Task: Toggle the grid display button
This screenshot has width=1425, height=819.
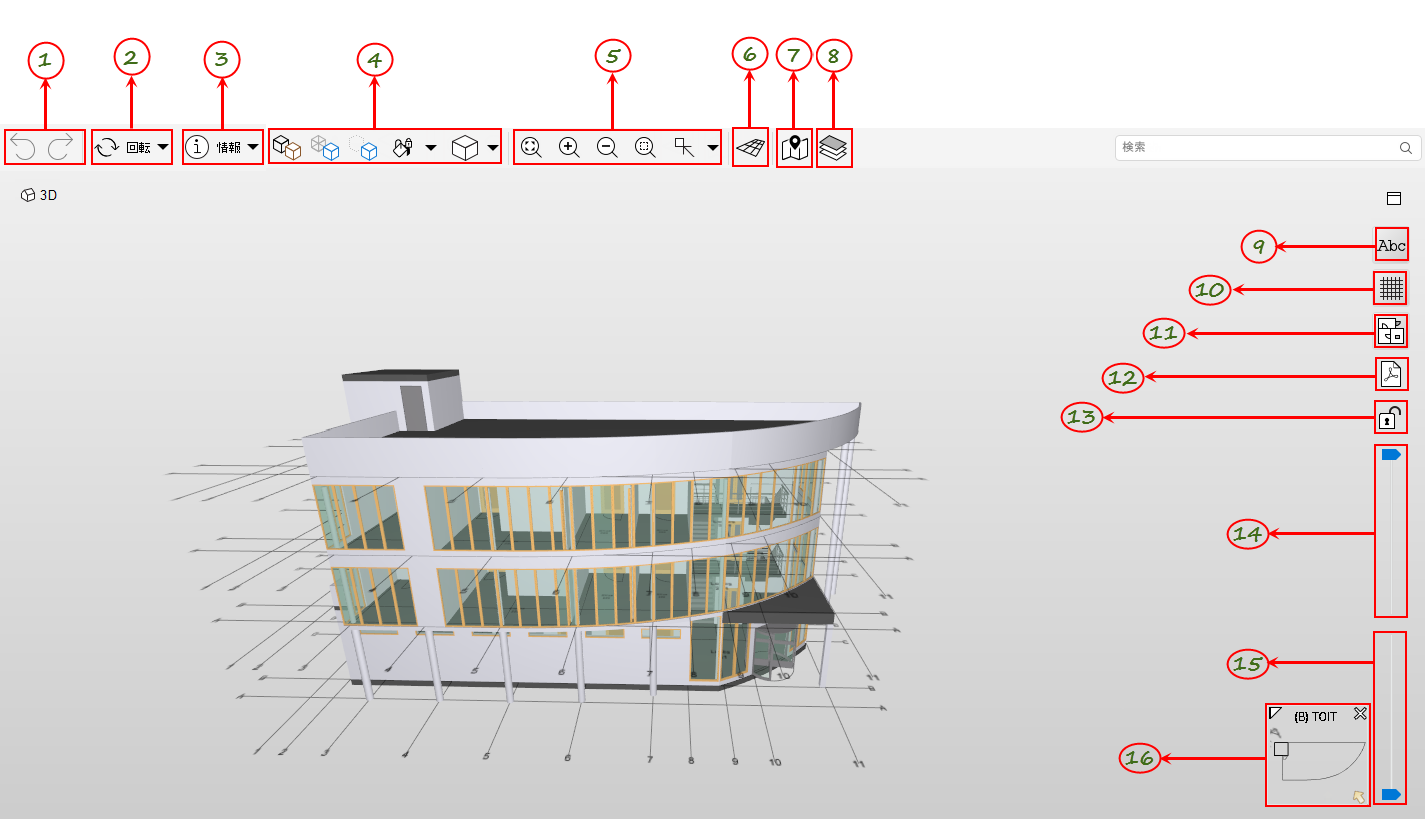Action: [1391, 288]
